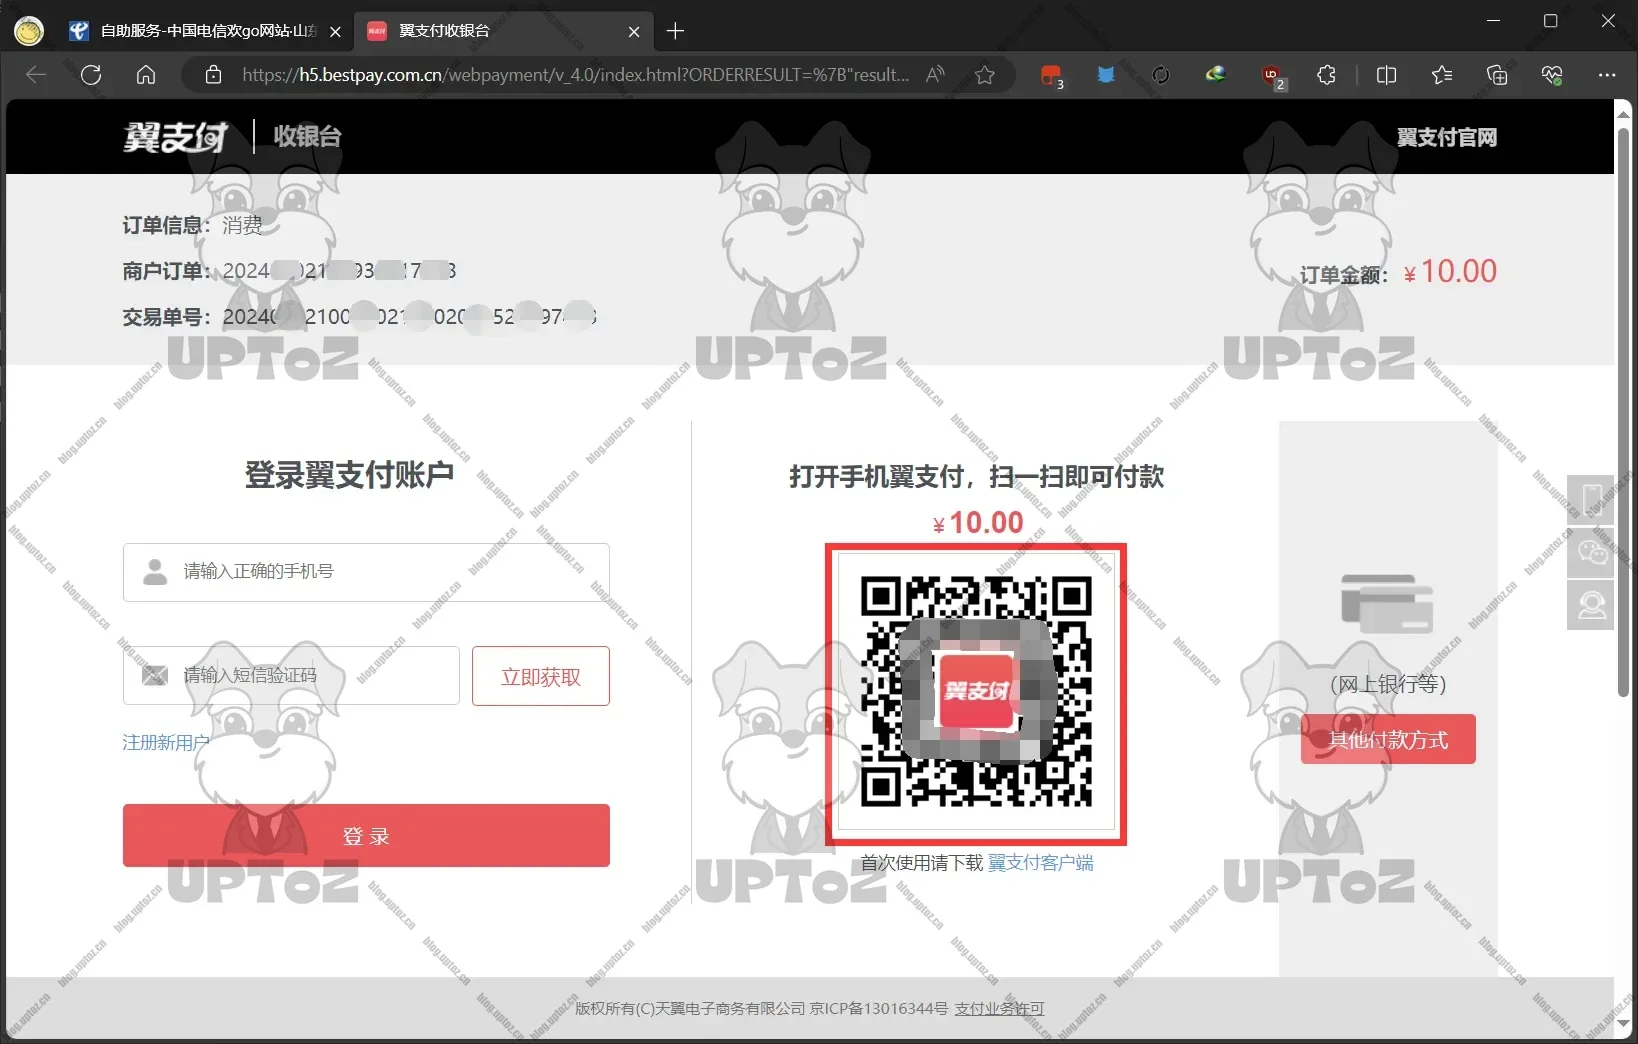The width and height of the screenshot is (1638, 1044).
Task: Open the browser home page icon
Action: (146, 75)
